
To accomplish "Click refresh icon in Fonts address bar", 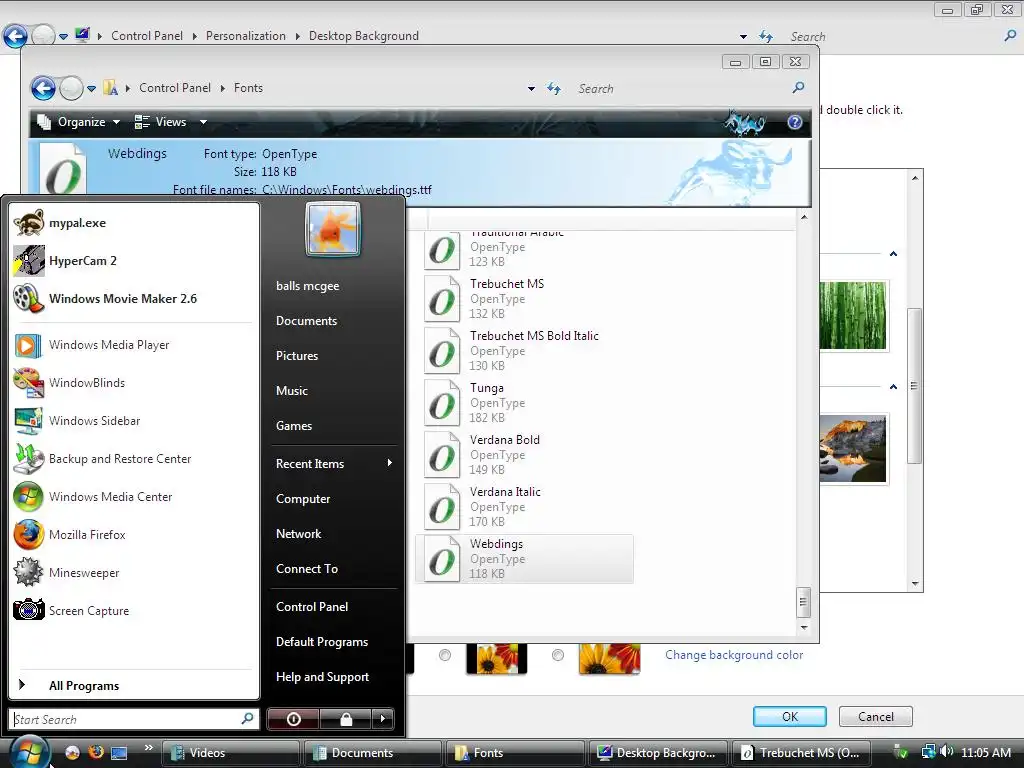I will tap(554, 88).
